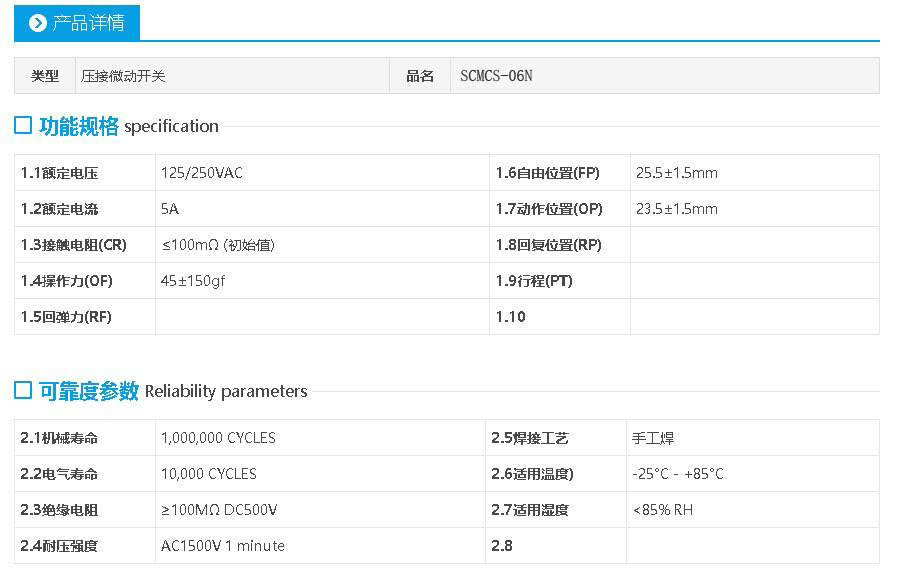Click the arrow icon in 产品详情 tab
Viewport: 912px width, 576px height.
38,23
